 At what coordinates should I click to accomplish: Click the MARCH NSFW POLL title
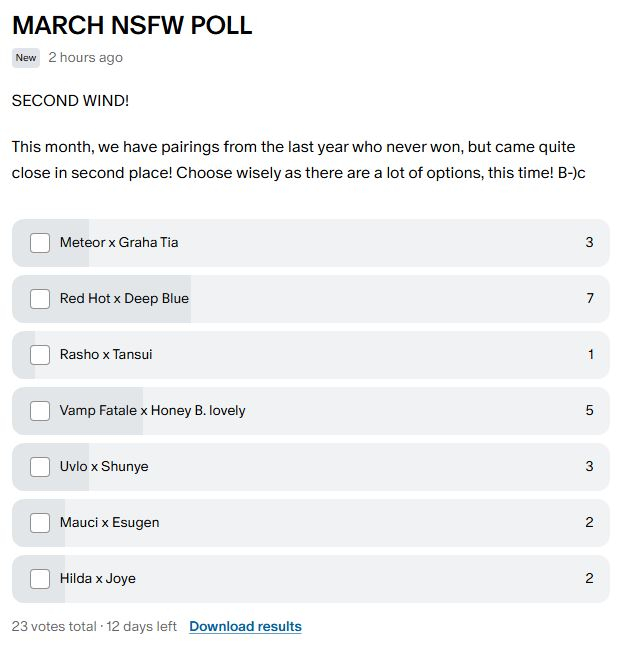(x=132, y=25)
